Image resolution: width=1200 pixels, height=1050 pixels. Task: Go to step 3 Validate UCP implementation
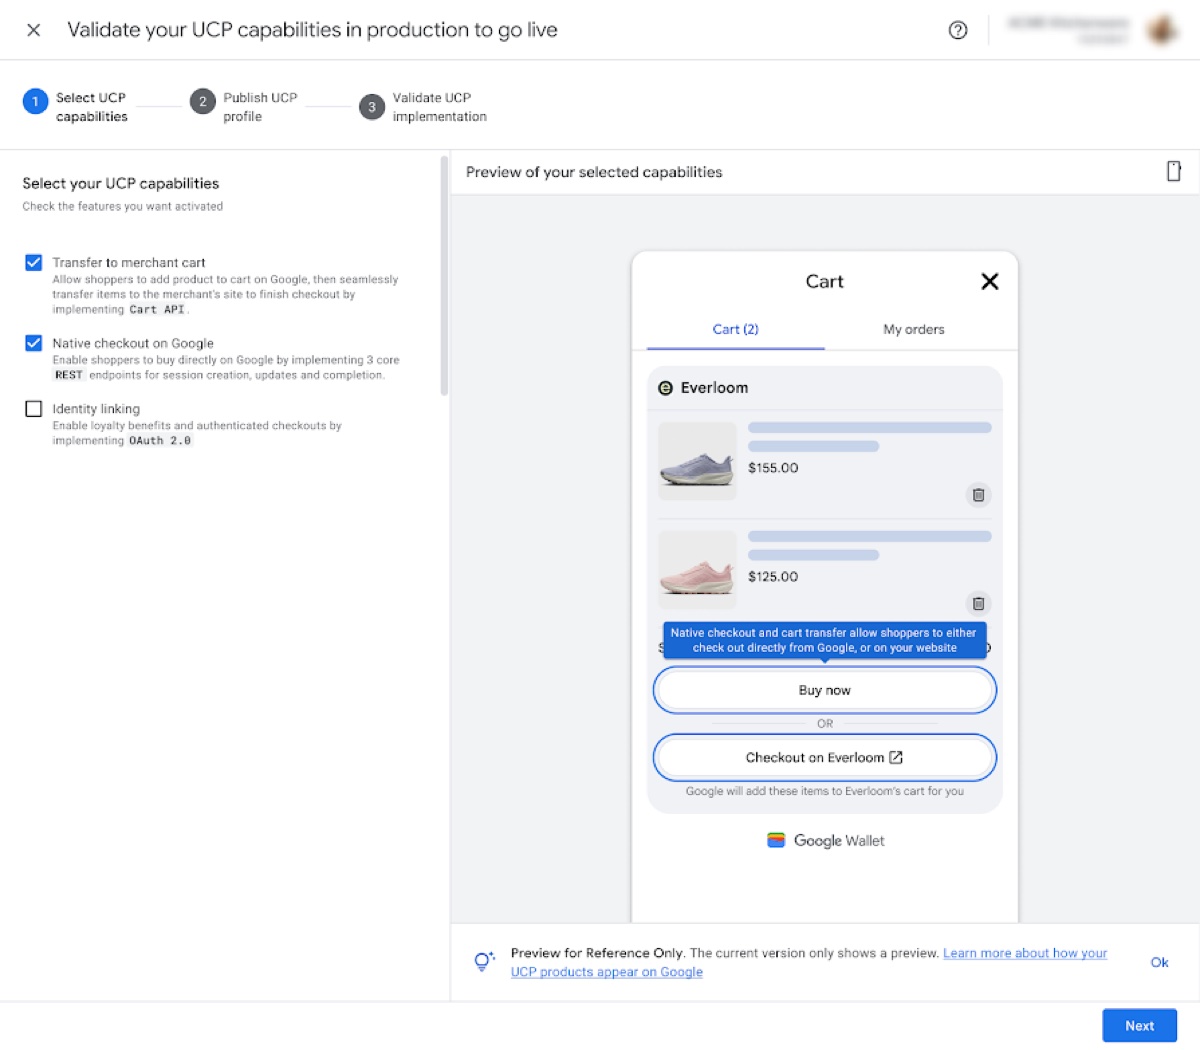(423, 106)
